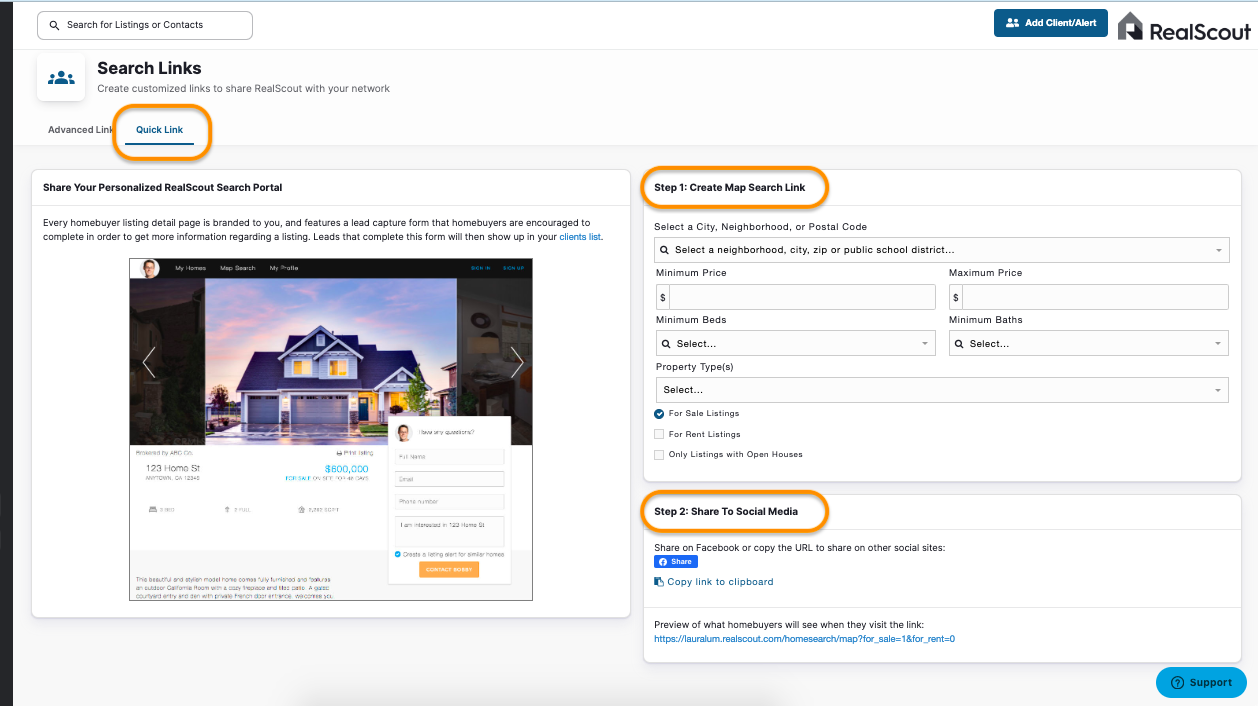Viewport: 1258px width, 706px height.
Task: Open the clients list link
Action: pyautogui.click(x=581, y=237)
